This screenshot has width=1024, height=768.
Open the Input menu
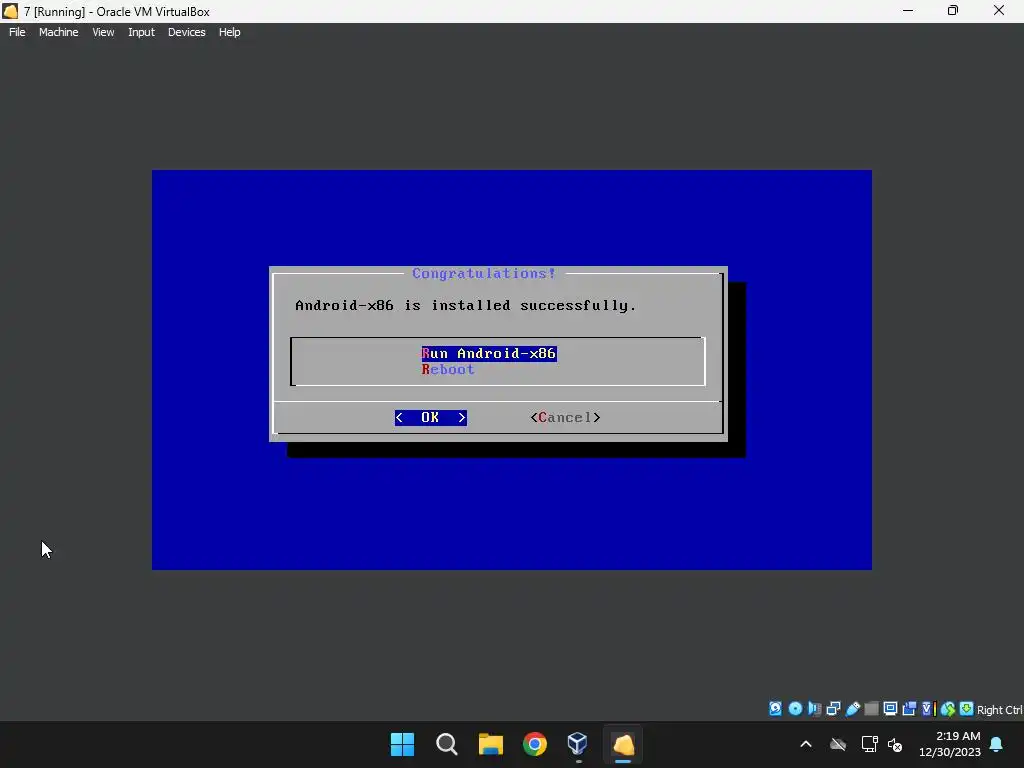coord(141,32)
